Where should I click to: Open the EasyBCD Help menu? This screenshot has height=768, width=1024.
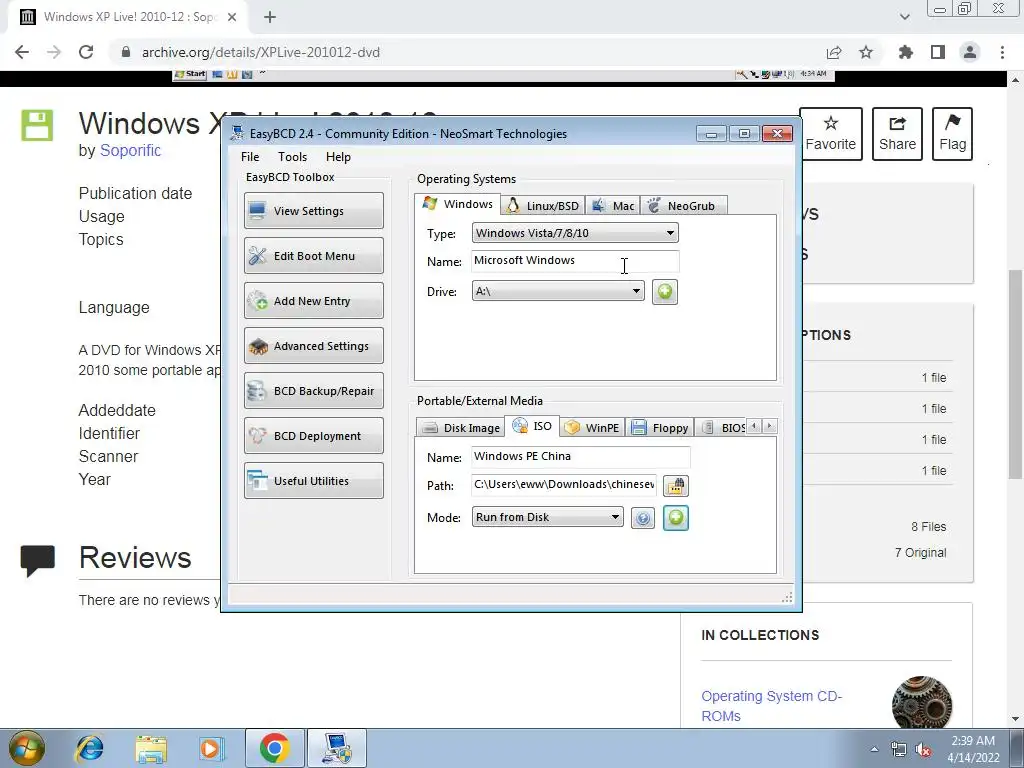click(x=338, y=157)
